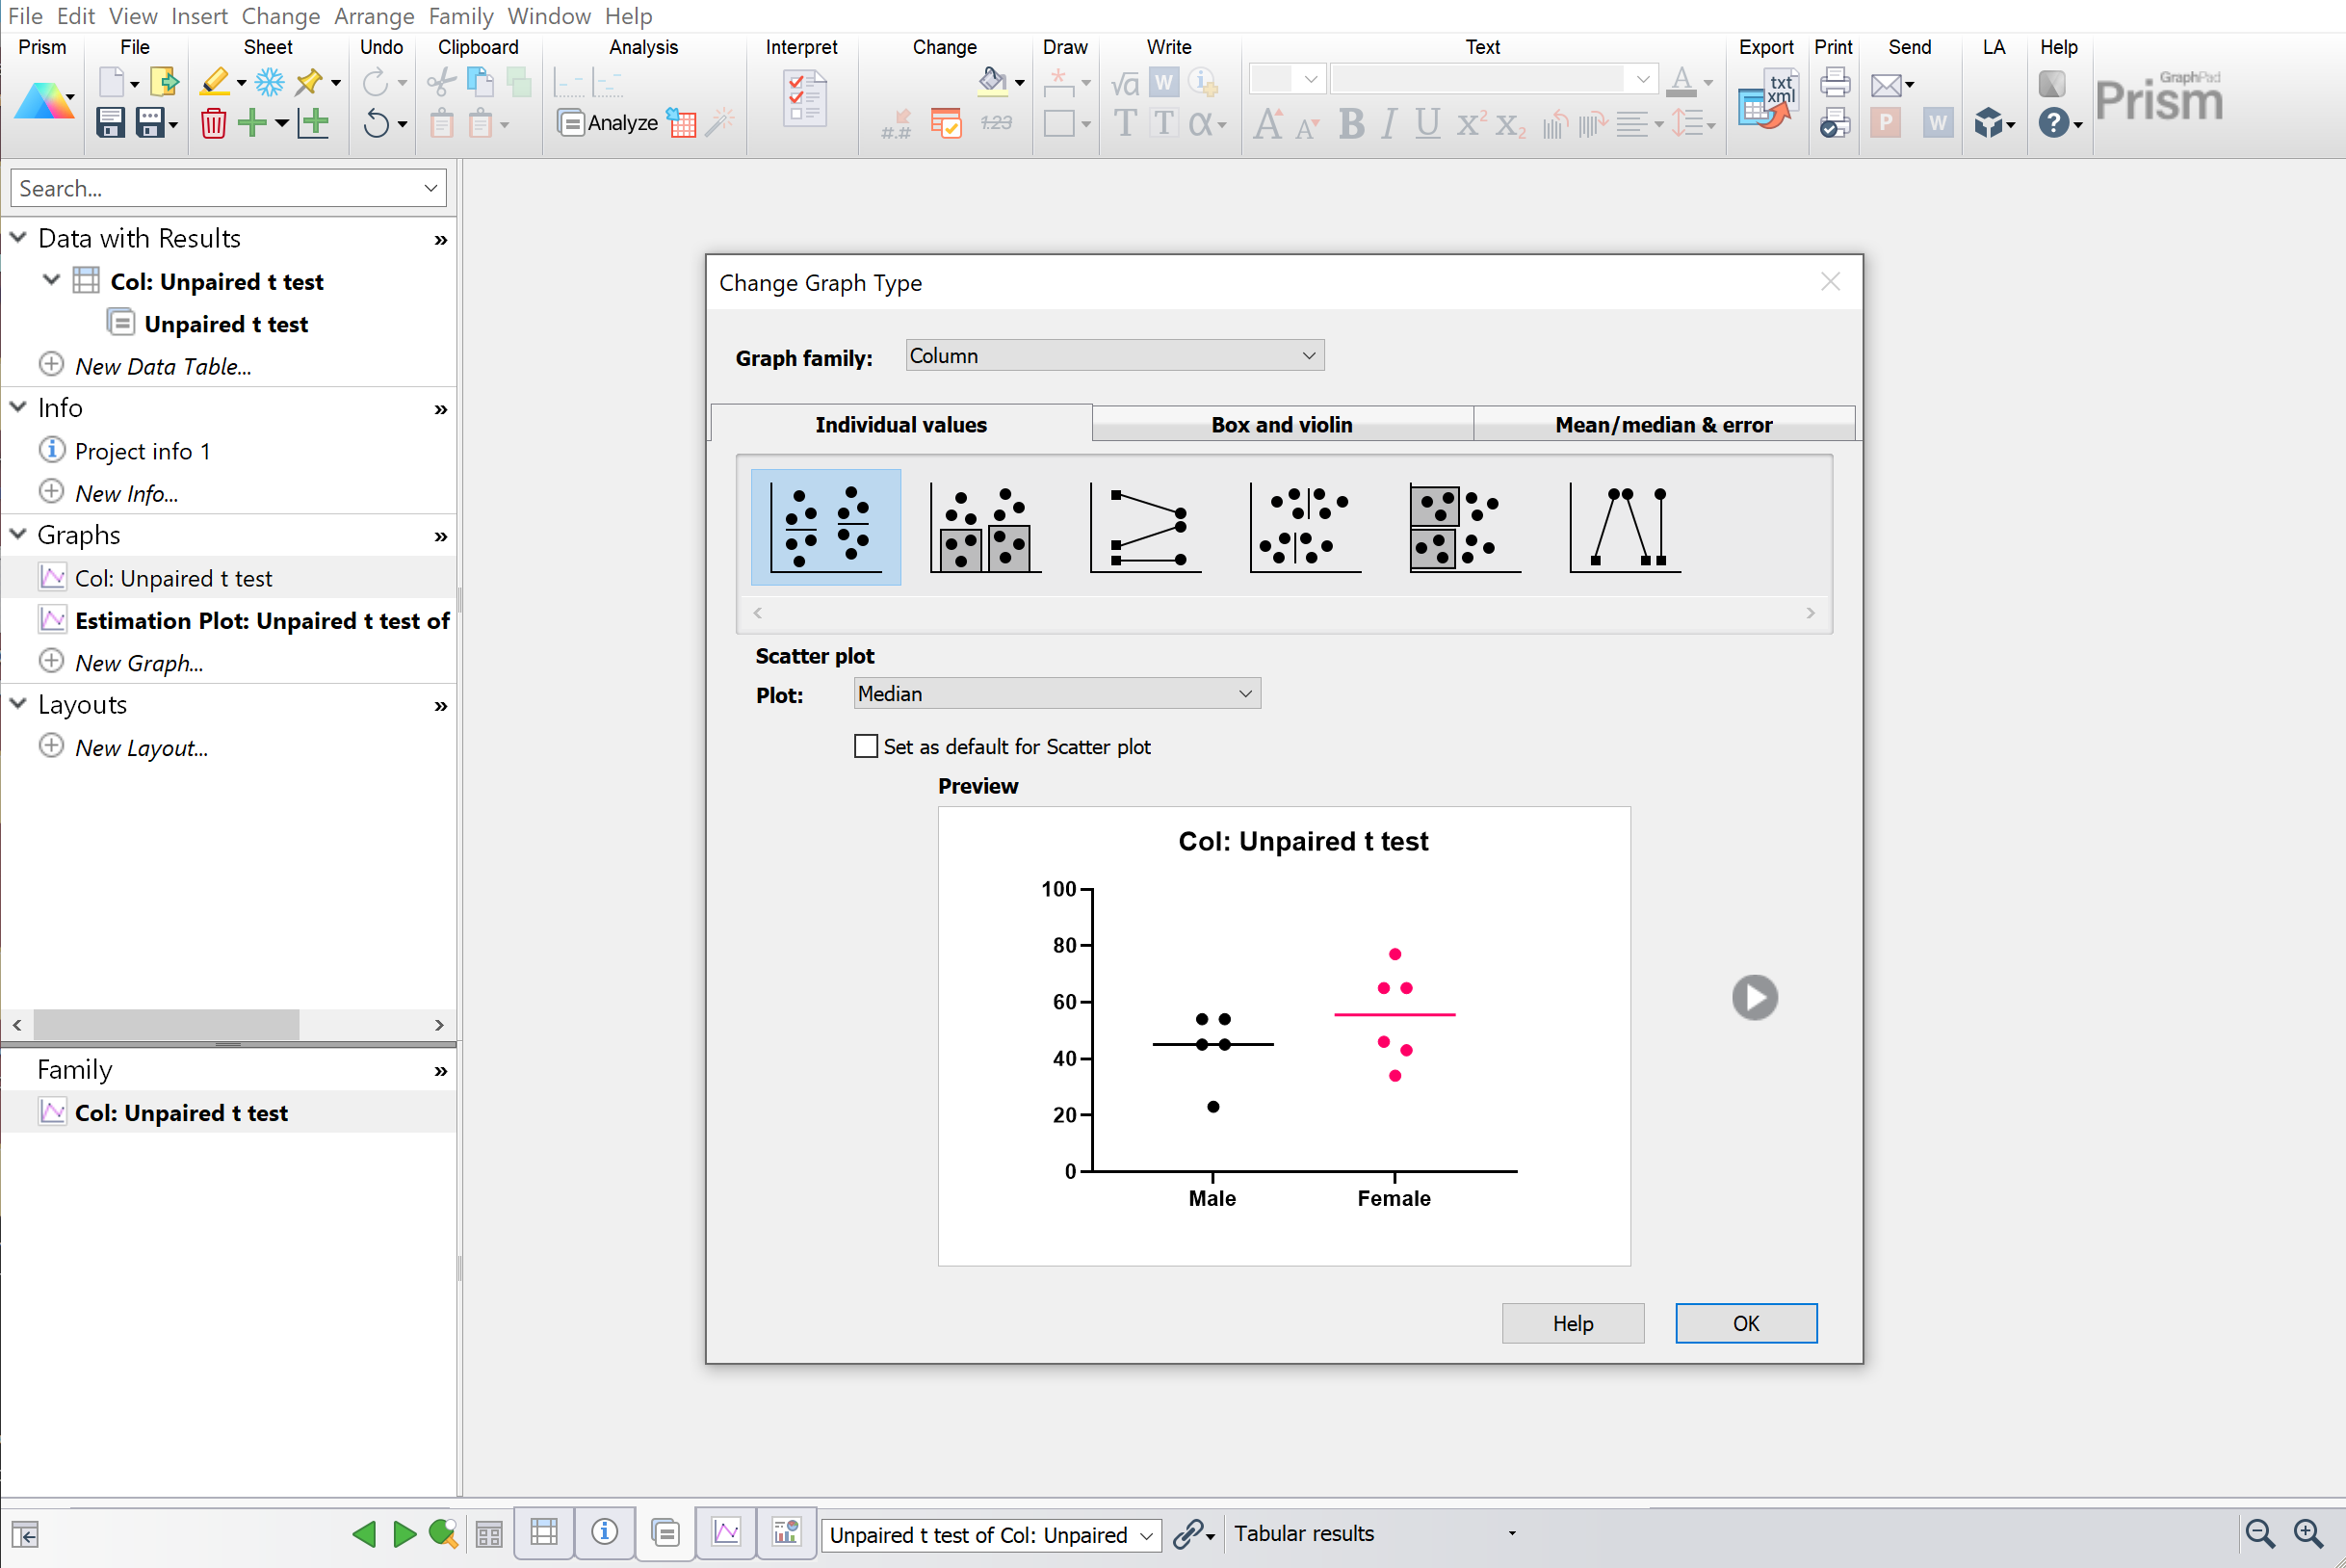Click the Help button in dialog

click(x=1575, y=1323)
